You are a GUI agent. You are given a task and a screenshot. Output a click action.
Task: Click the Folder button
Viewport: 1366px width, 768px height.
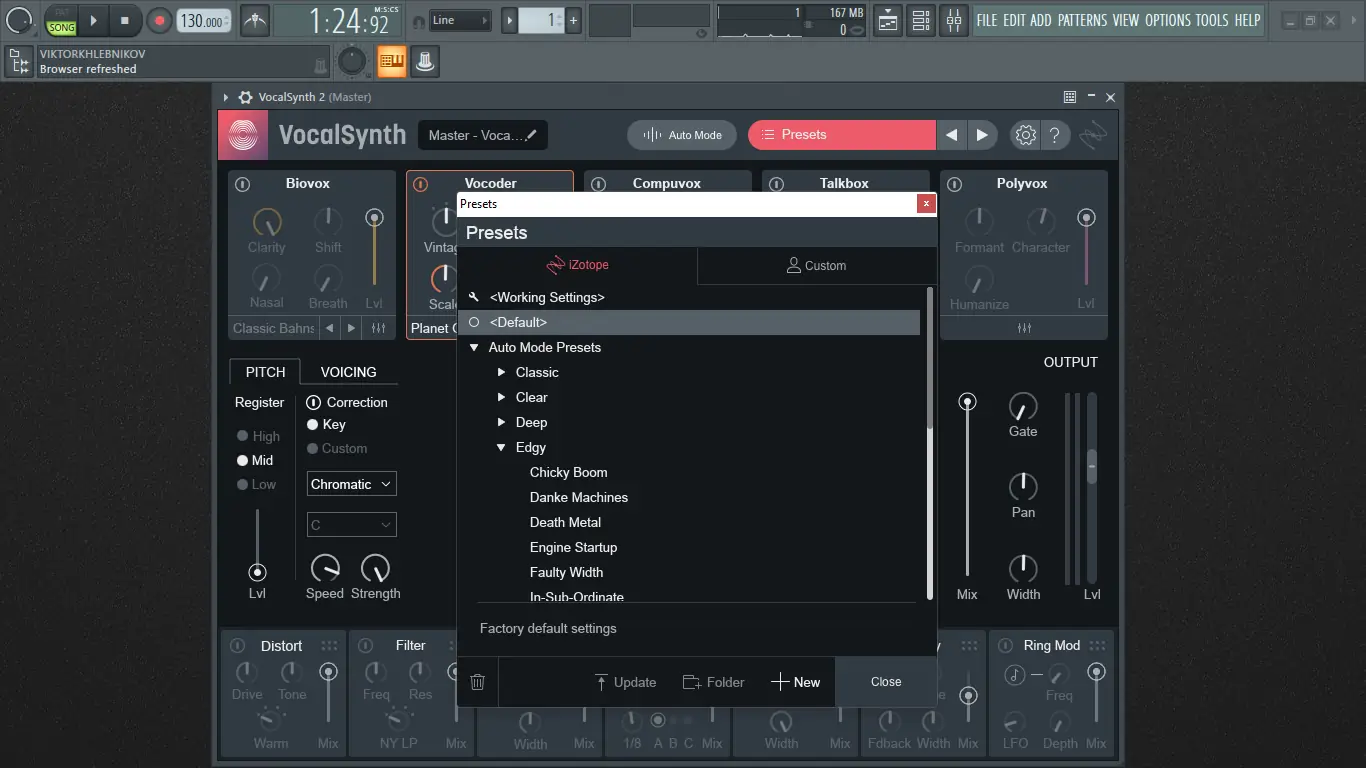[713, 682]
